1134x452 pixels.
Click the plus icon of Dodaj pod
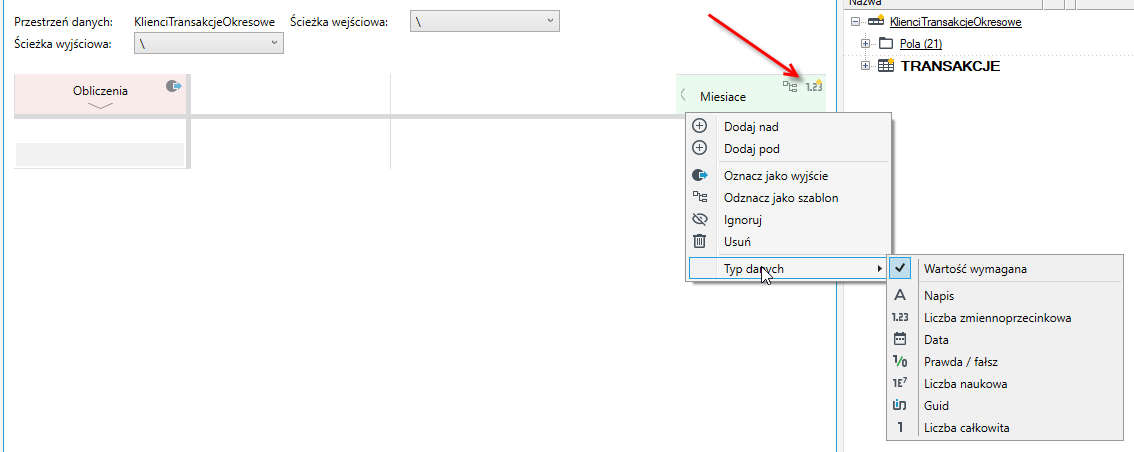699,148
